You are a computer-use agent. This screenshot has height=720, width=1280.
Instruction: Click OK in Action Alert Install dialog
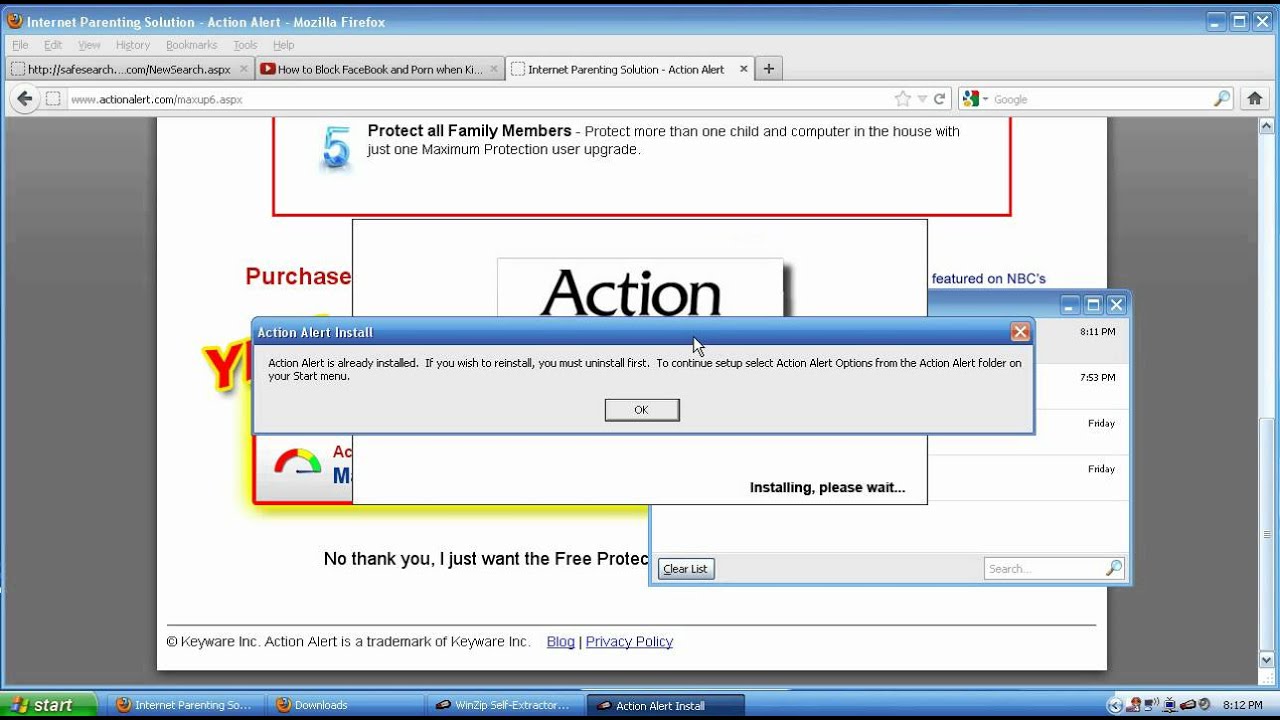pos(642,410)
